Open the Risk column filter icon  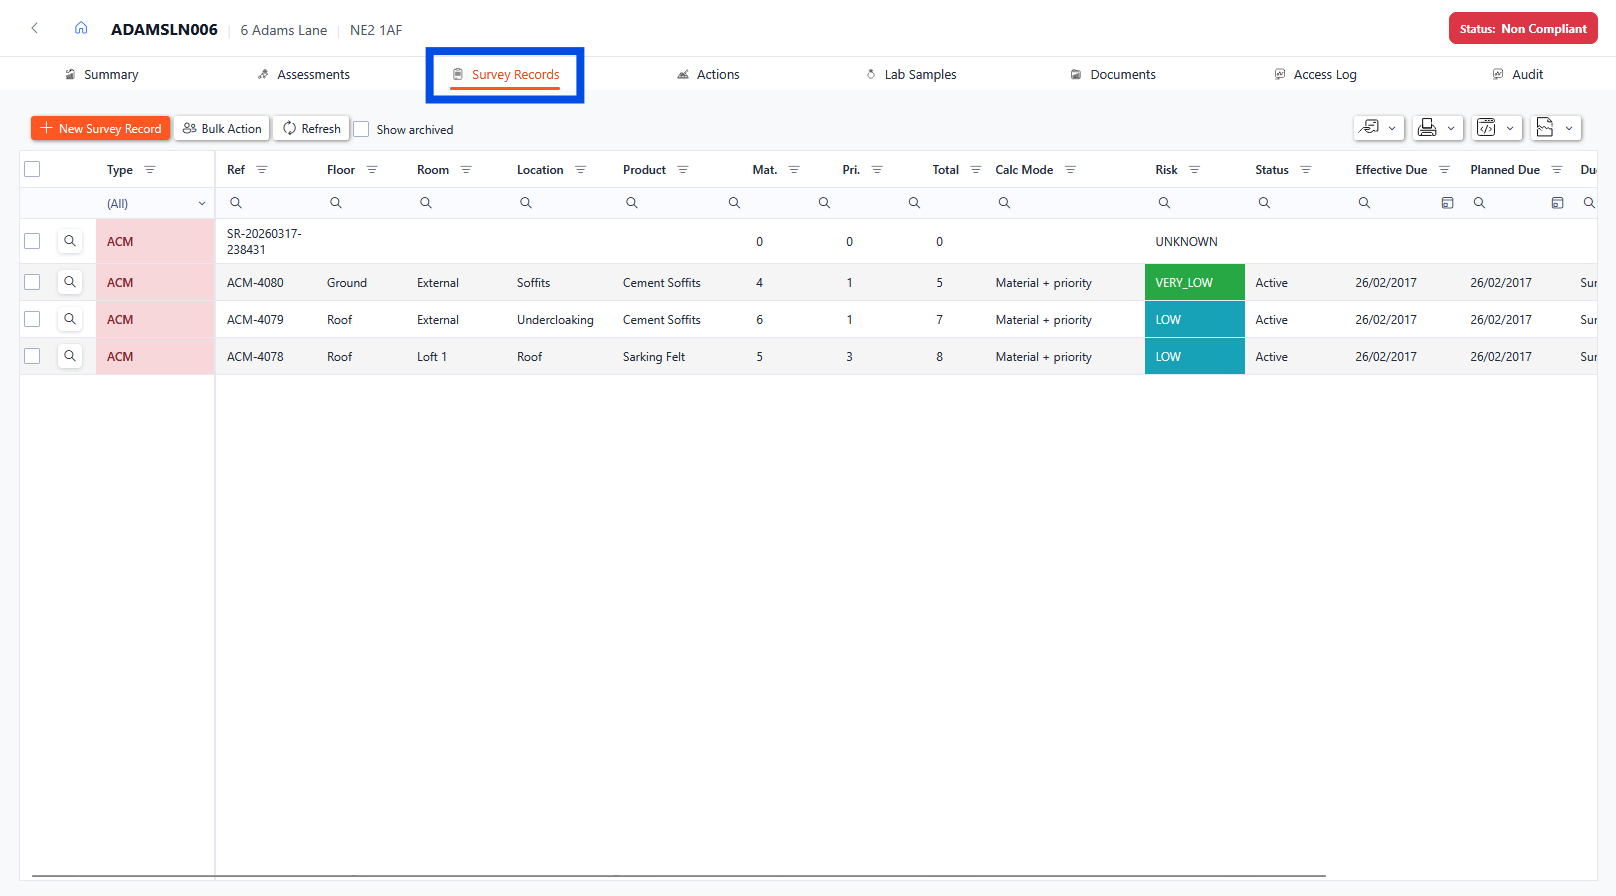pos(1194,170)
